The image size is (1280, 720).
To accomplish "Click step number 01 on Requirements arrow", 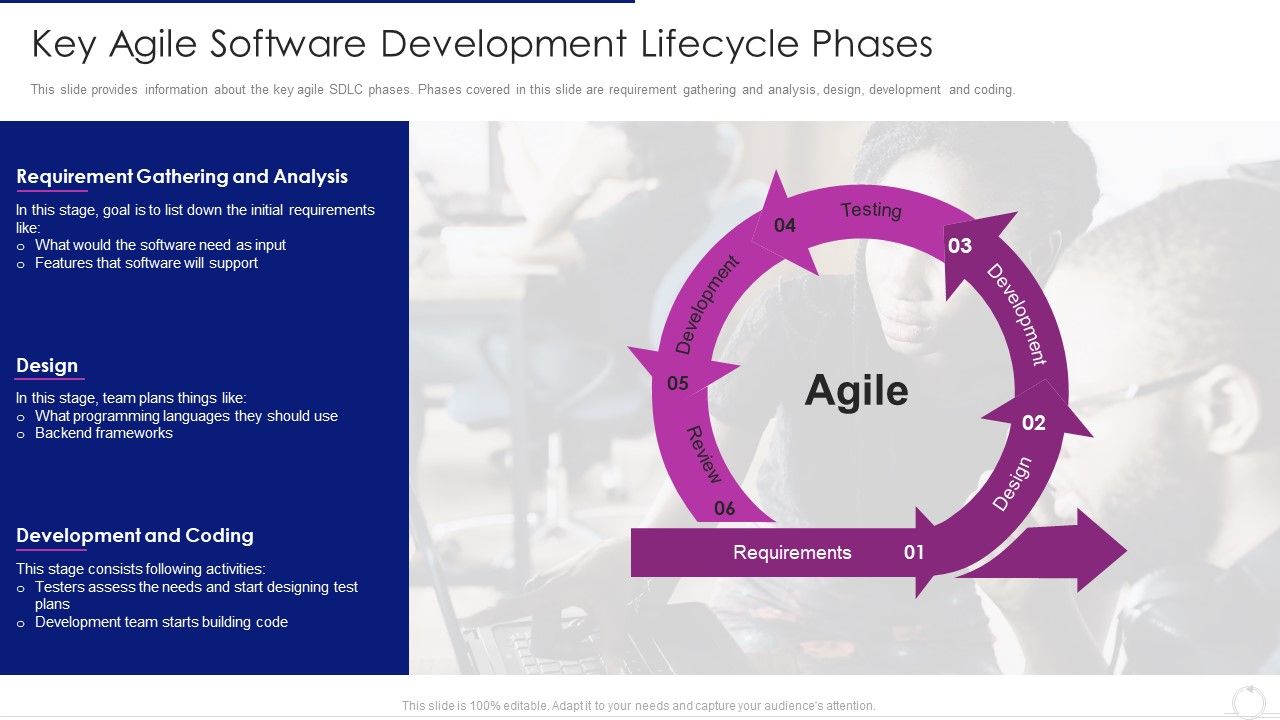I will (x=915, y=551).
